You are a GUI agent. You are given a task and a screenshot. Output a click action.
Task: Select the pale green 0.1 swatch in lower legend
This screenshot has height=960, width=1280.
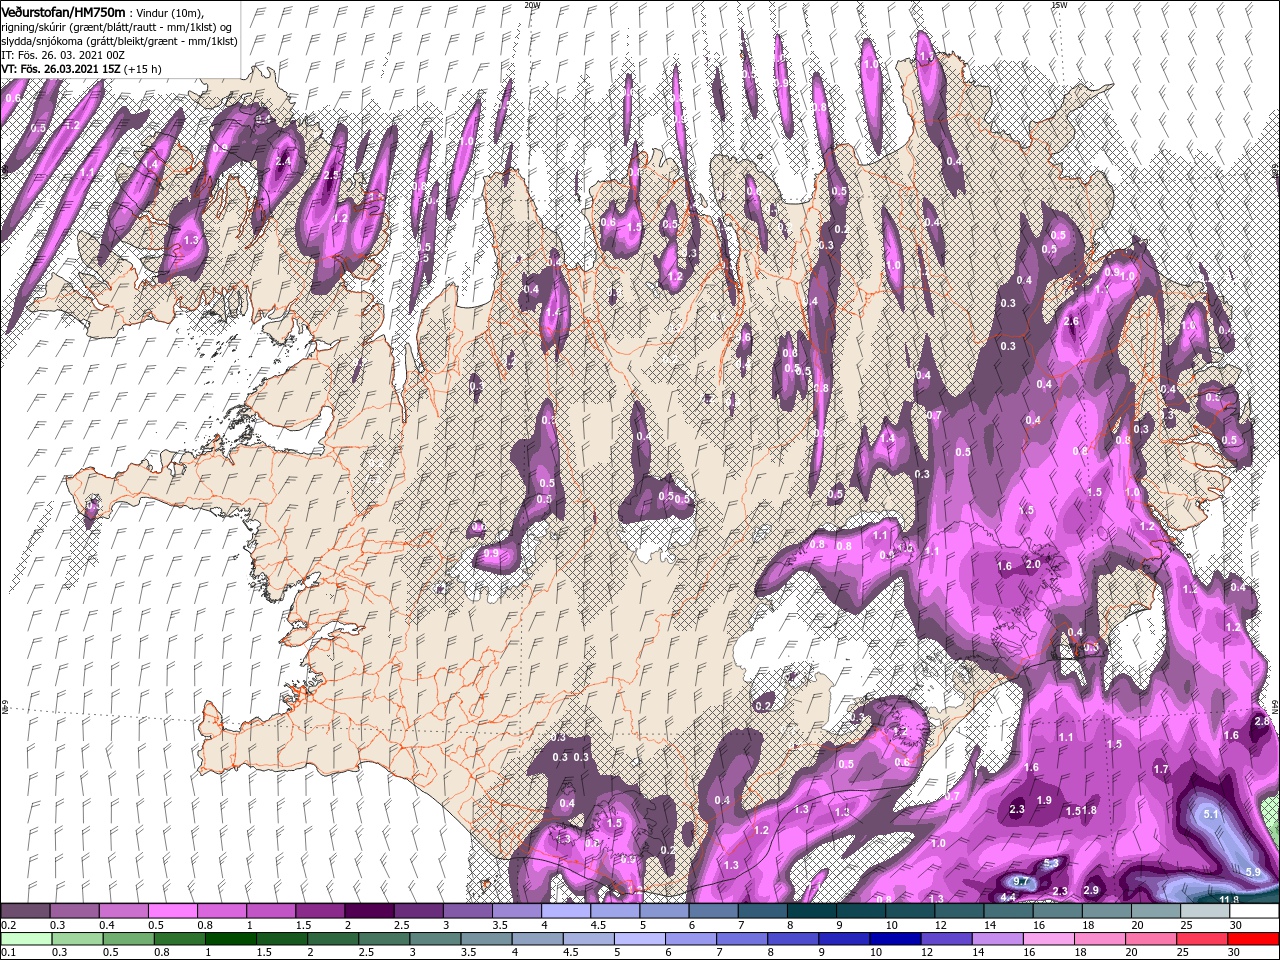pyautogui.click(x=26, y=939)
